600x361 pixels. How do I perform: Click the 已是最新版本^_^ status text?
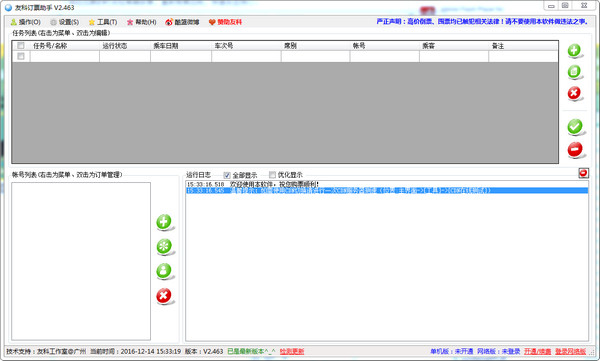[x=251, y=351]
